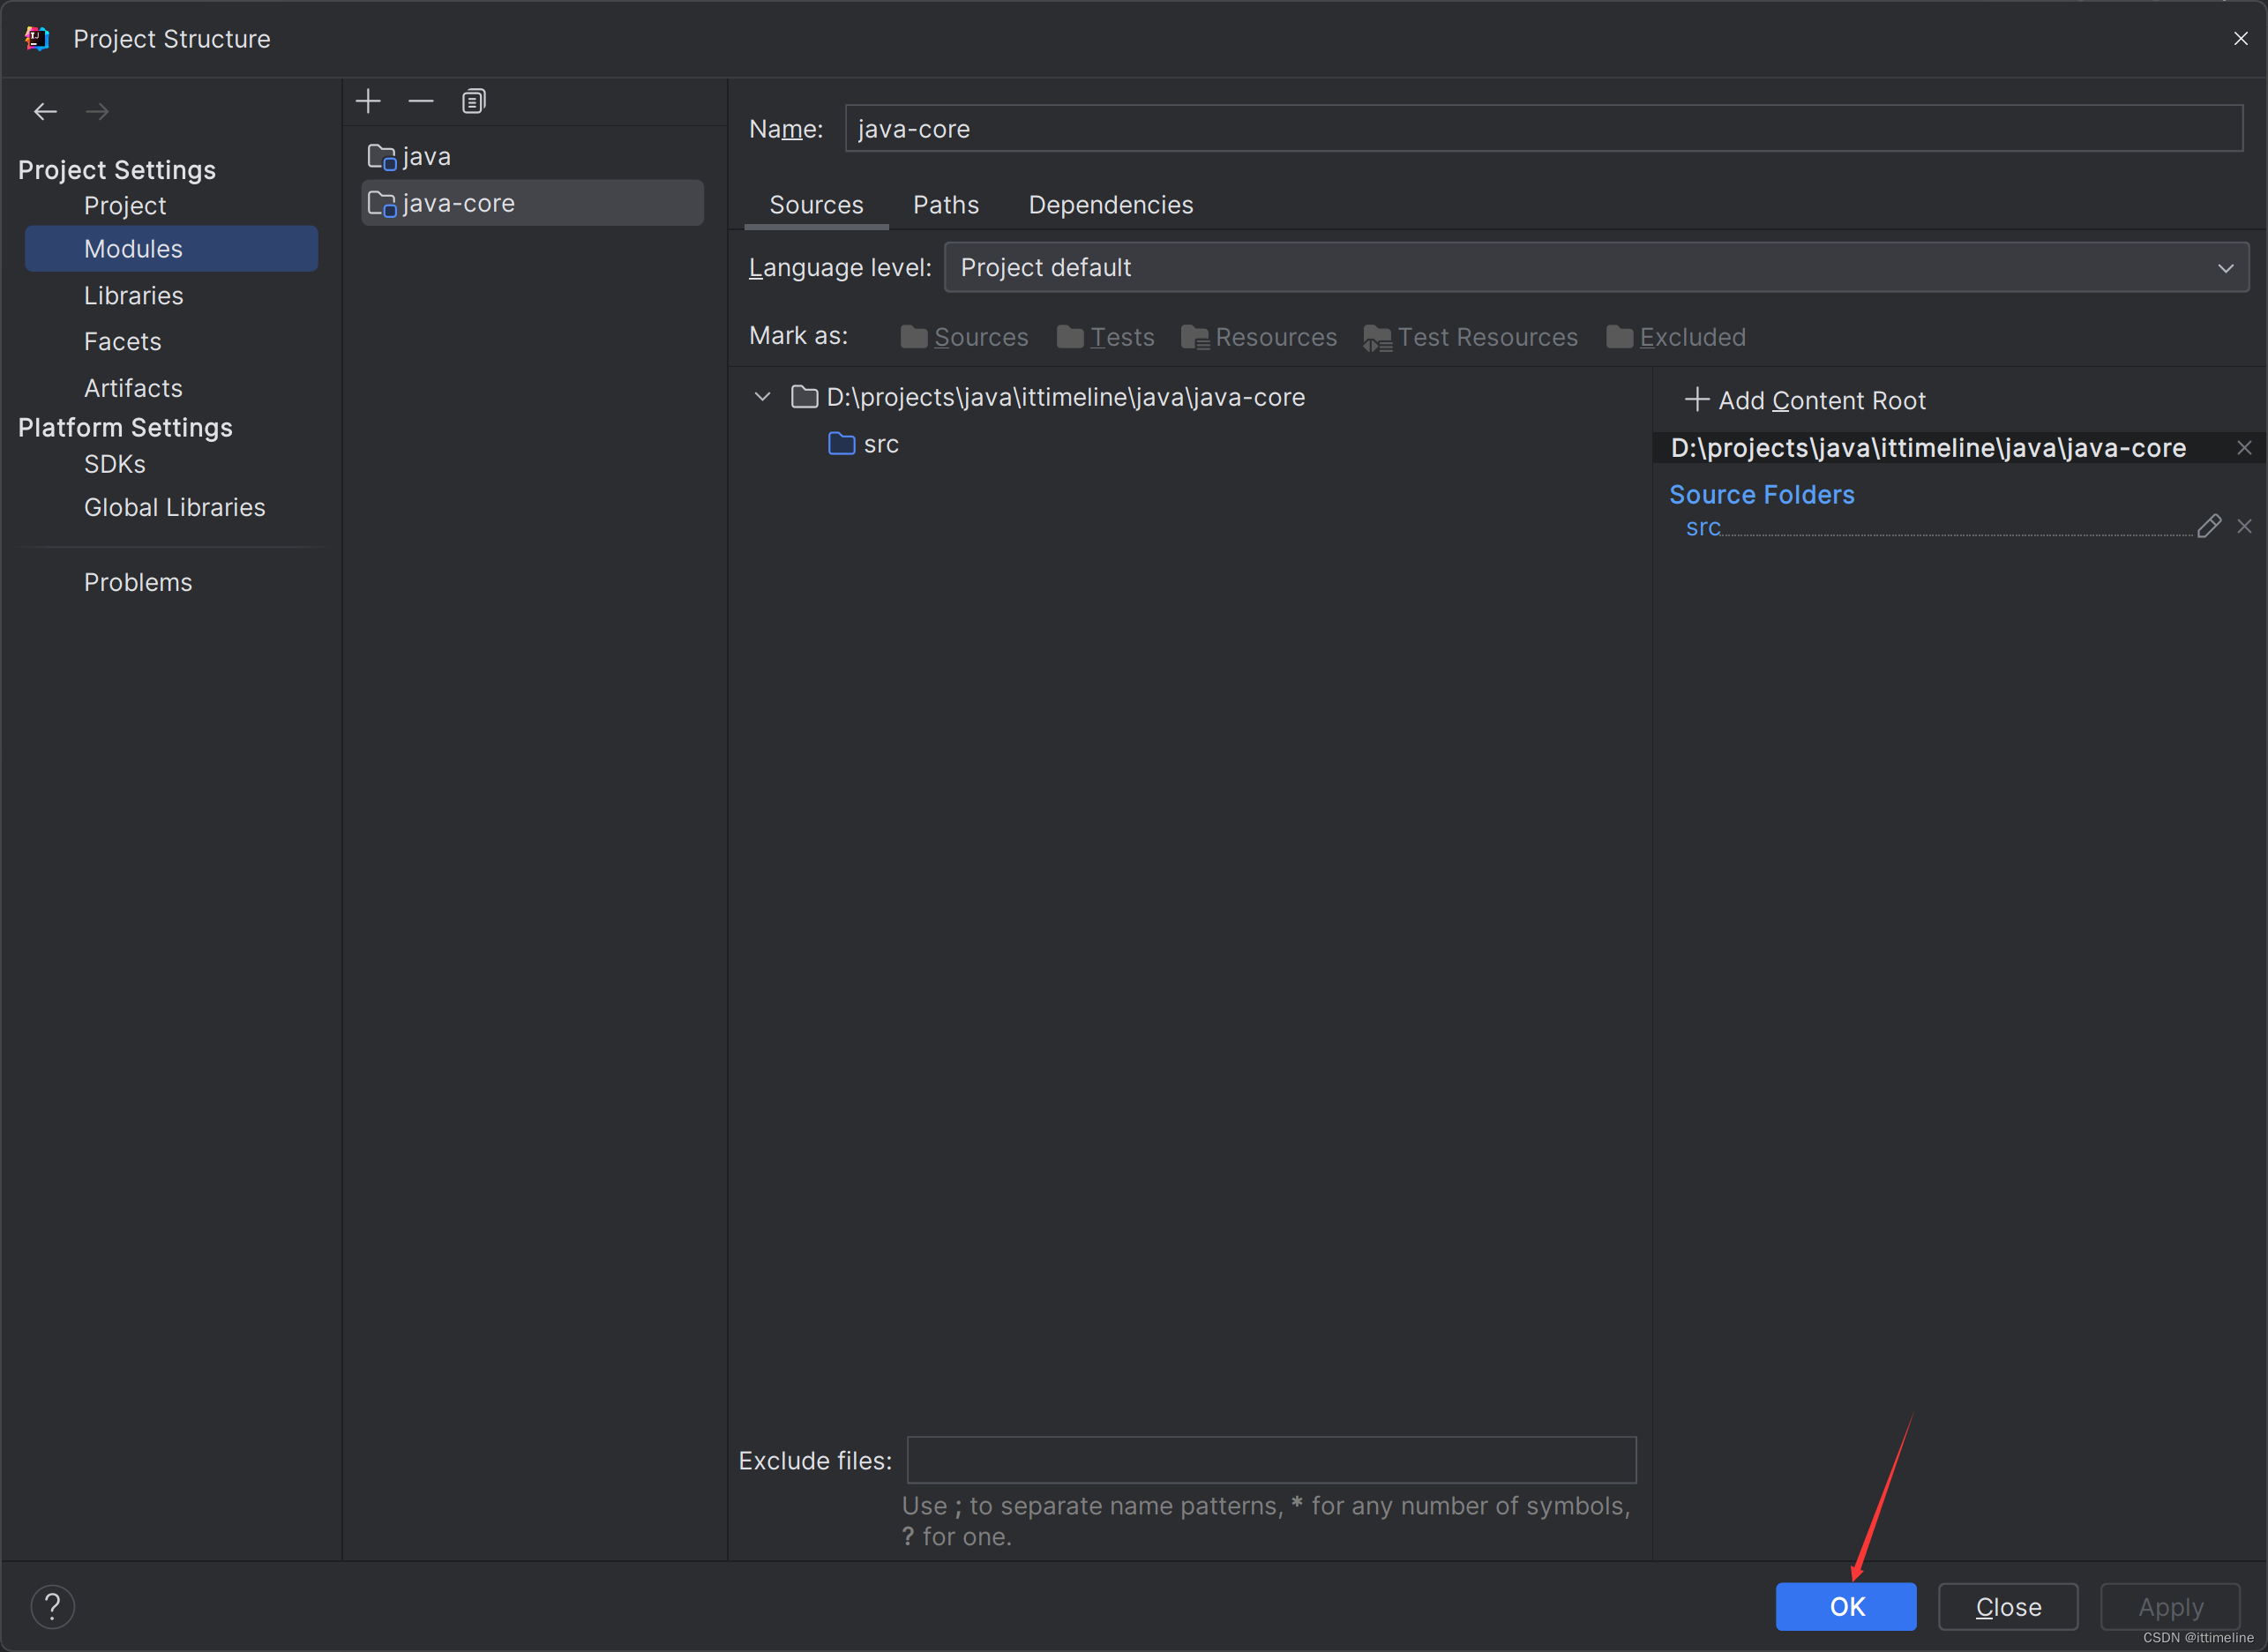Click the copy module icon
Viewport: 2268px width, 1652px height.
coord(474,101)
